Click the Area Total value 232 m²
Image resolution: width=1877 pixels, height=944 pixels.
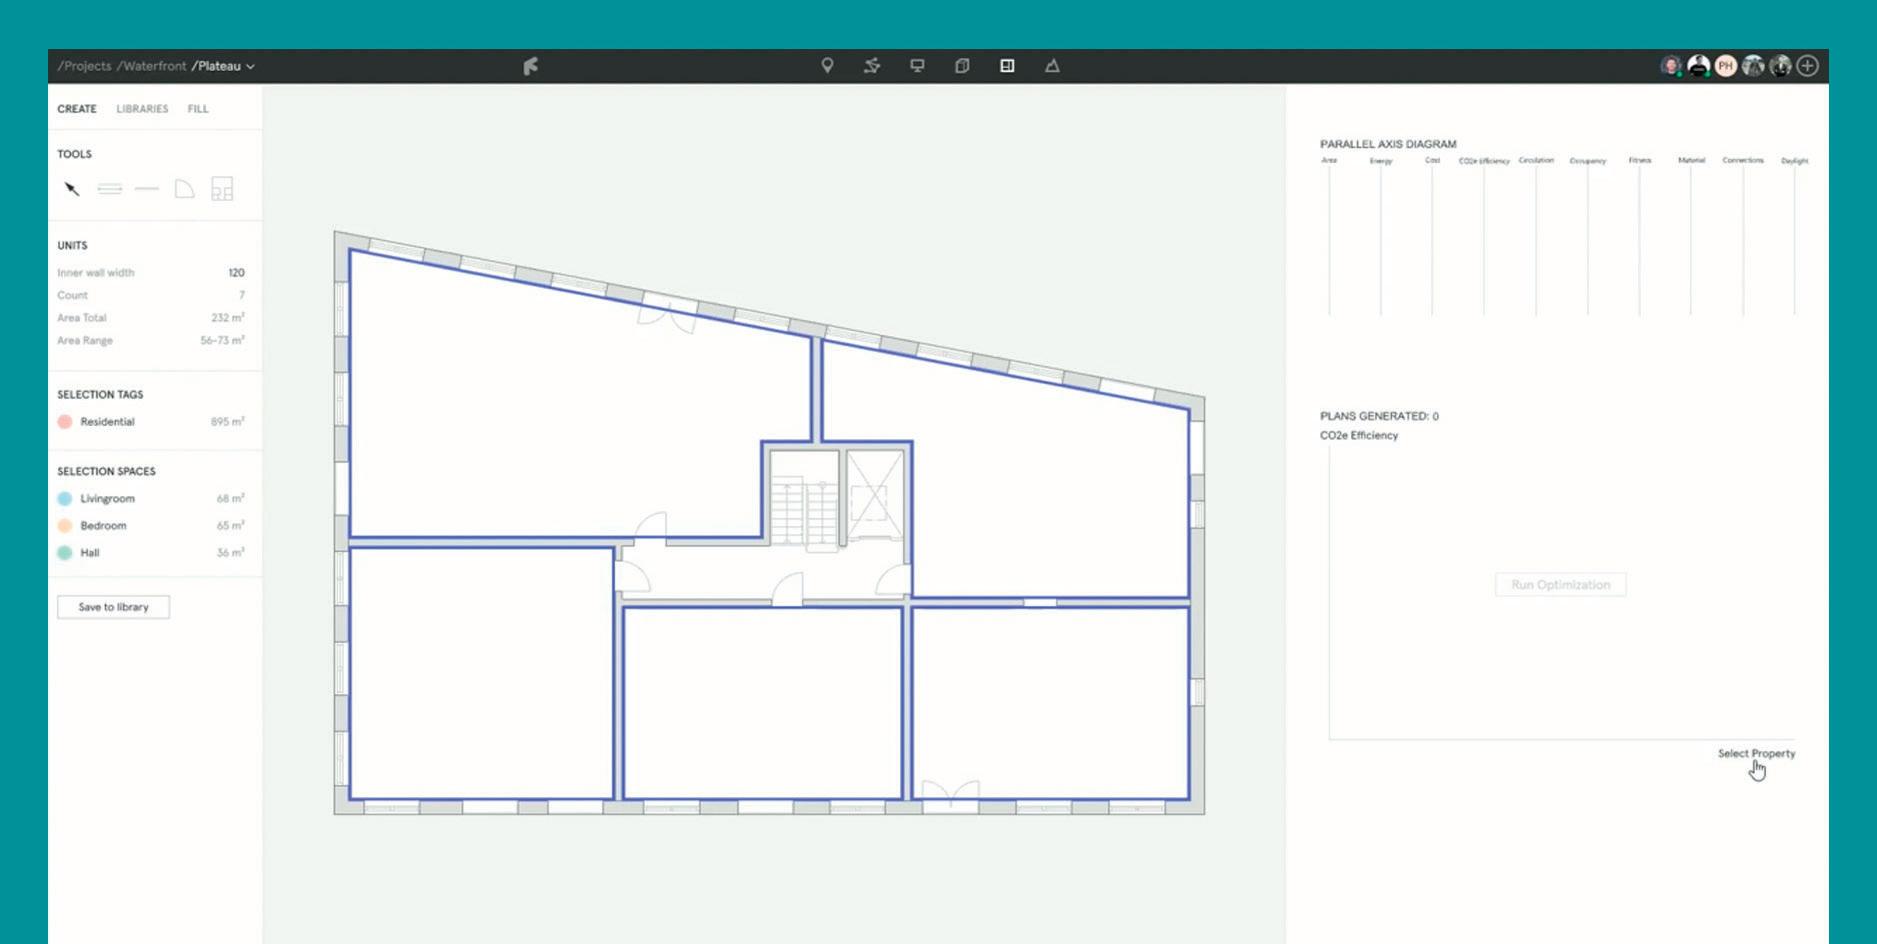pos(228,317)
